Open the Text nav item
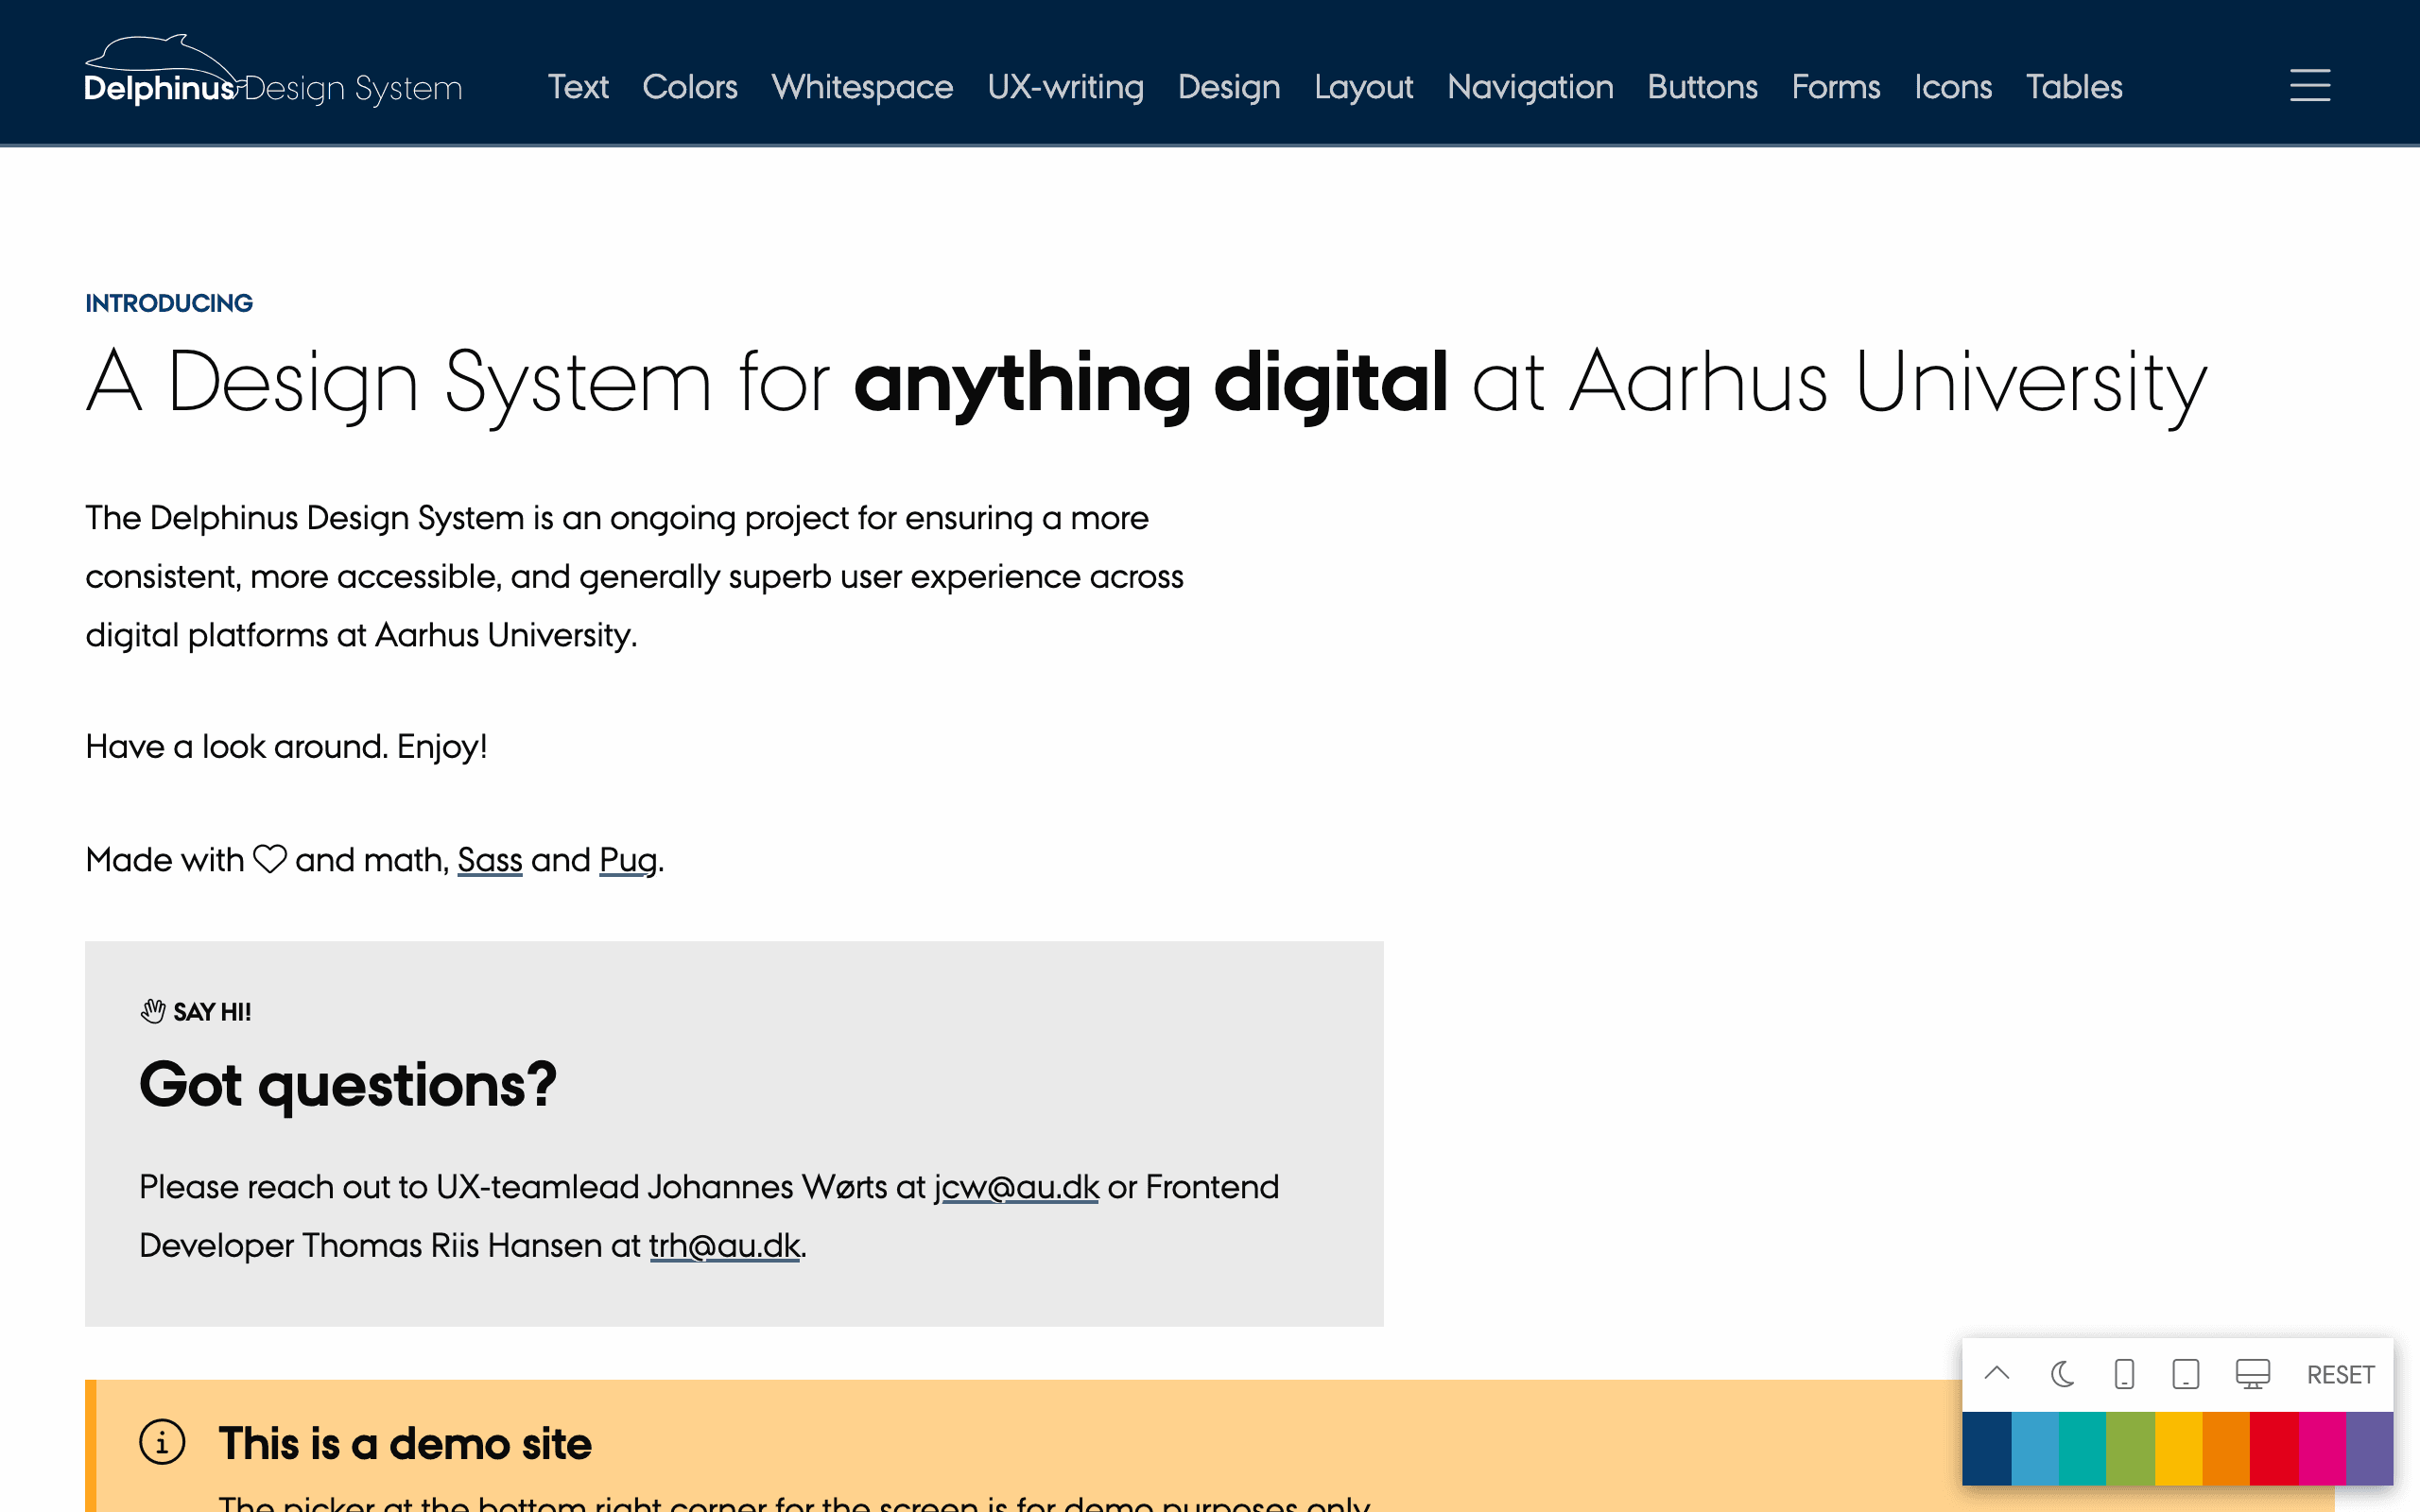Screen dimensions: 2420x1512 [578, 87]
